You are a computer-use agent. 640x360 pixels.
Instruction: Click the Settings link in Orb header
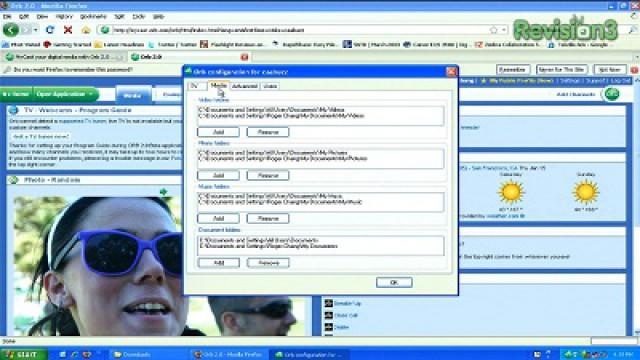(570, 81)
